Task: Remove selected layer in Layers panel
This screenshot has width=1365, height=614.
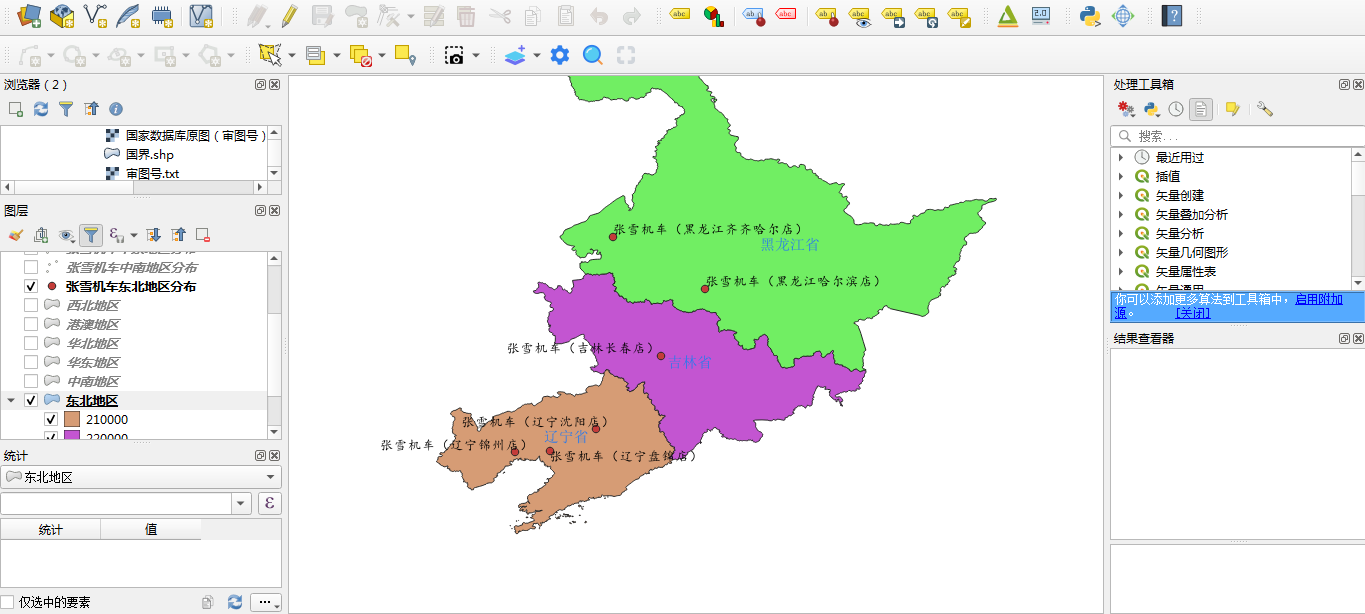Action: point(203,235)
